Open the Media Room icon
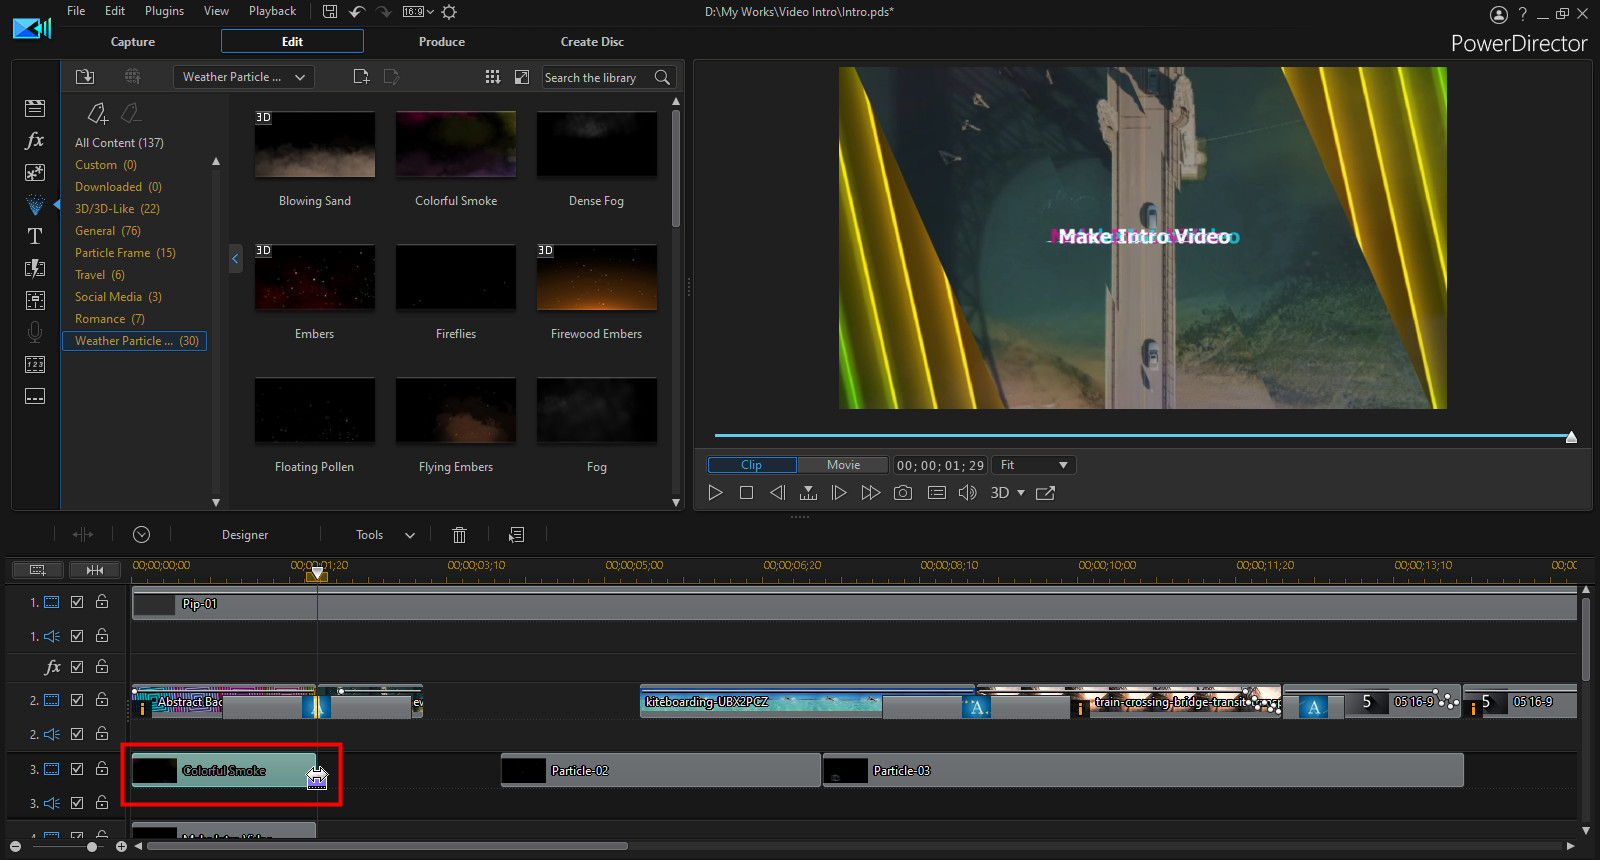This screenshot has width=1600, height=860. point(35,108)
